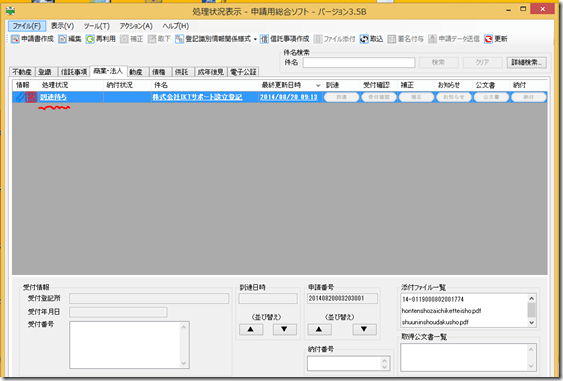Sort descending with 申請番号 down arrow
This screenshot has width=563, height=381.
click(364, 329)
